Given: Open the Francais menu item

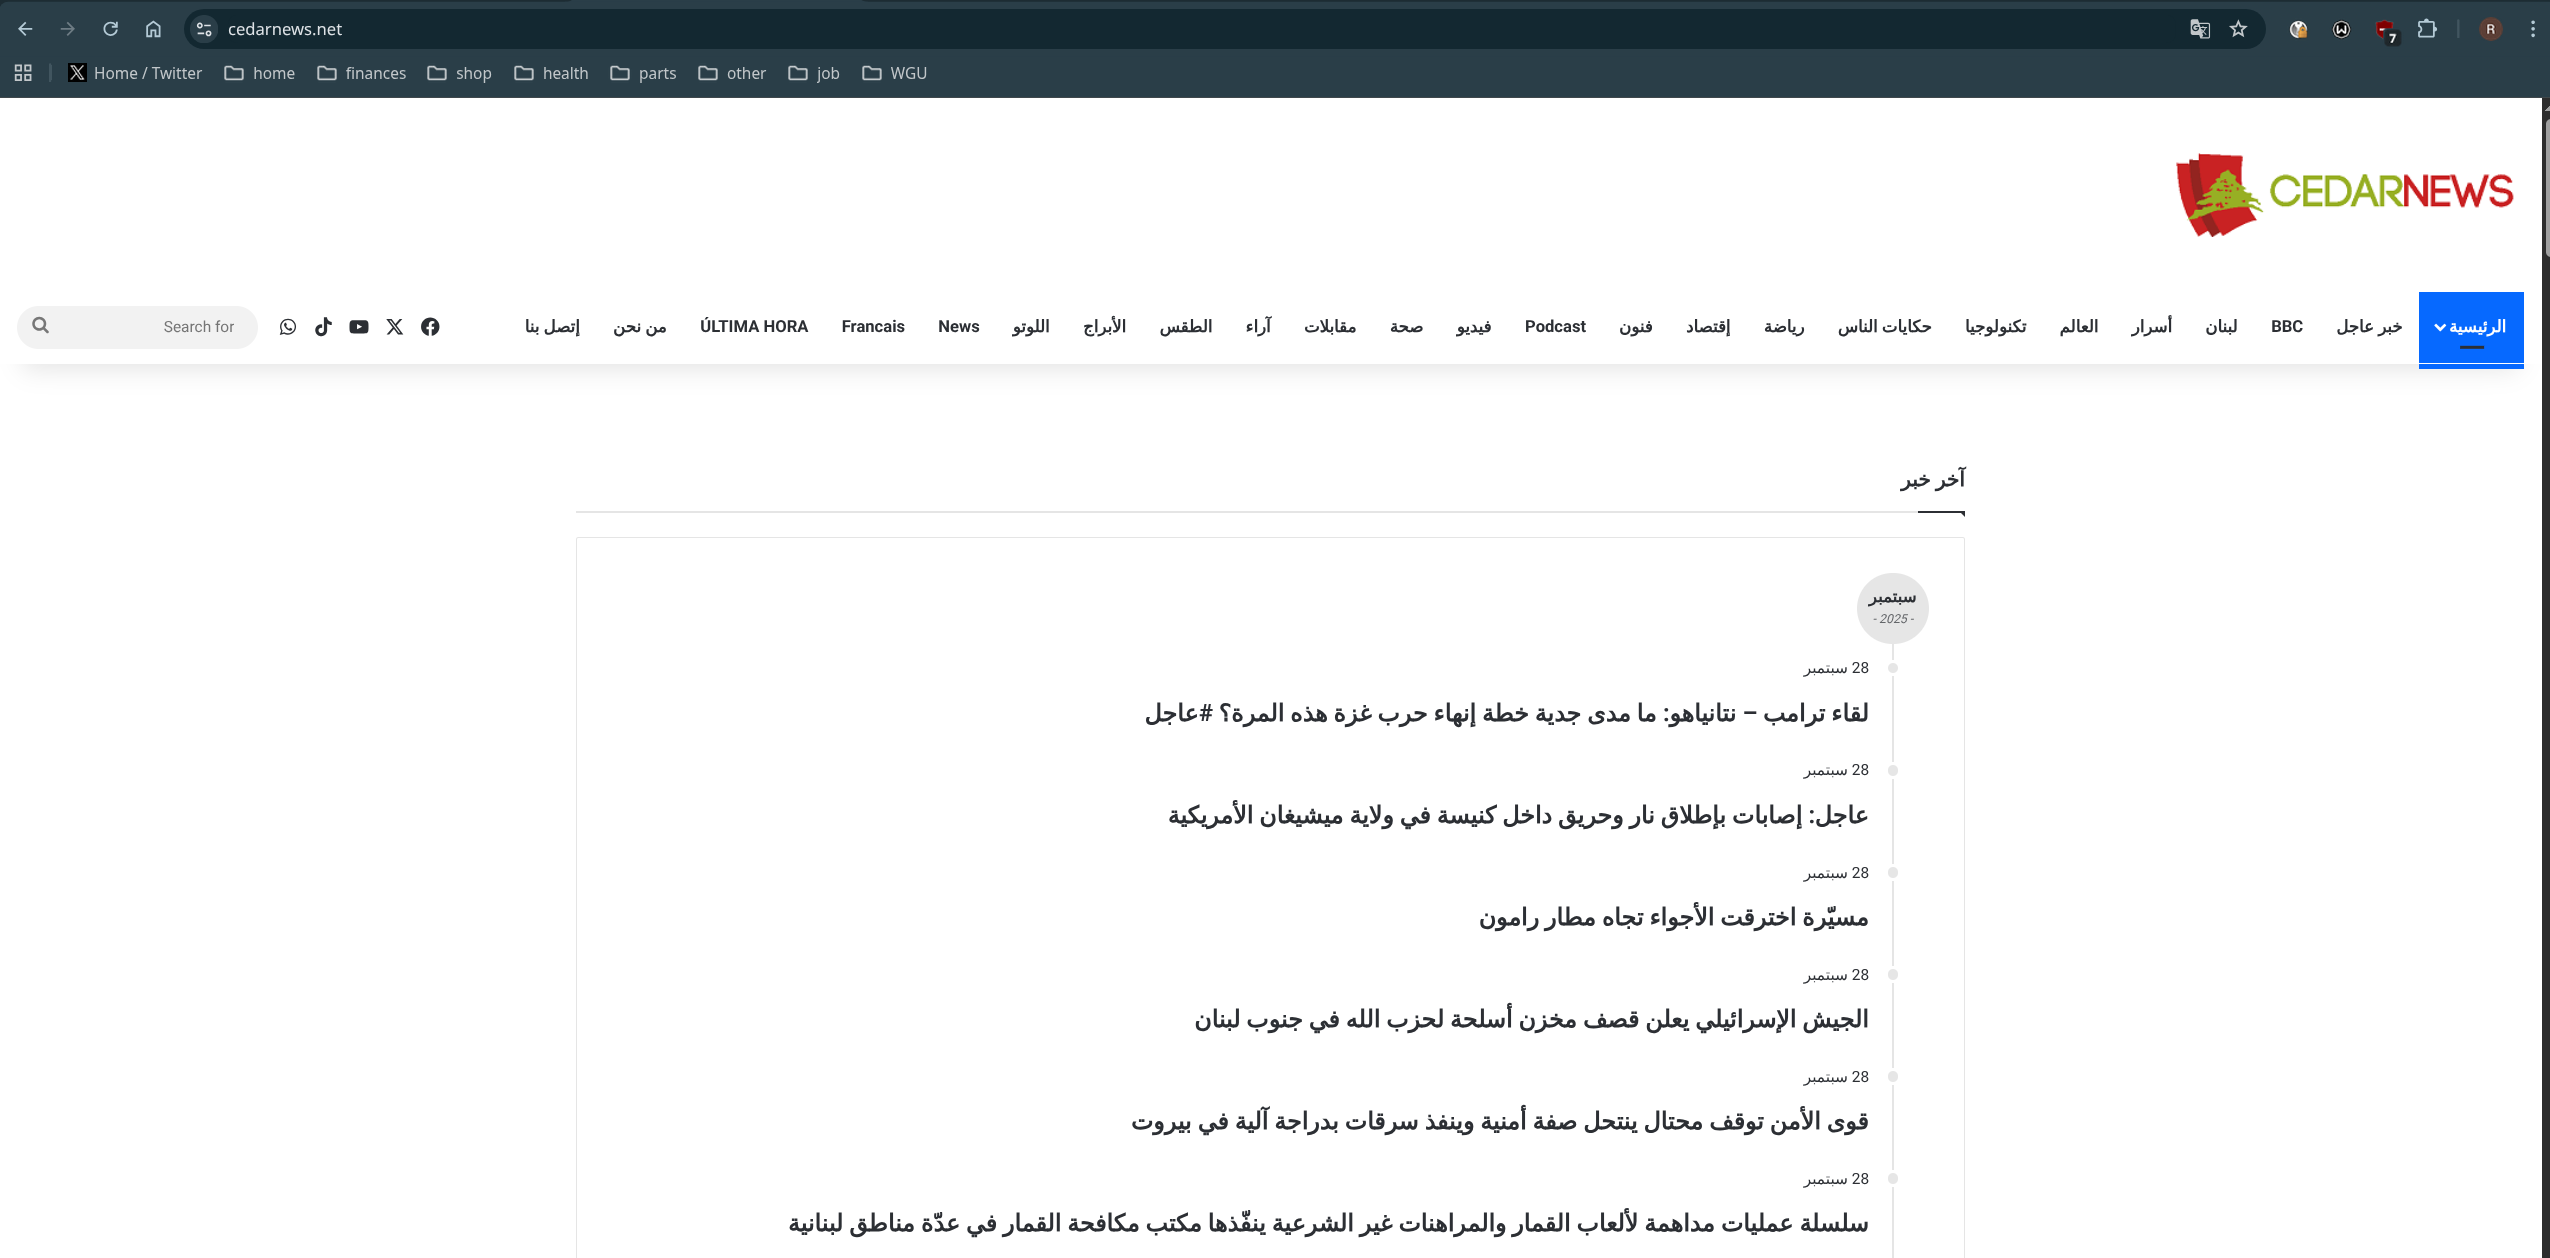Looking at the screenshot, I should point(873,327).
